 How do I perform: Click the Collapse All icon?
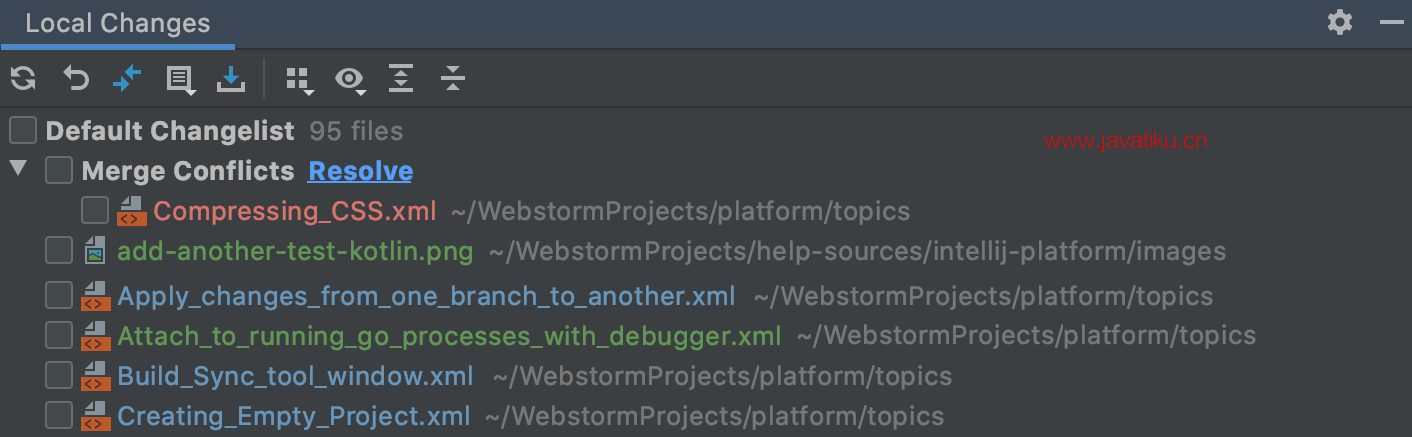[x=453, y=78]
